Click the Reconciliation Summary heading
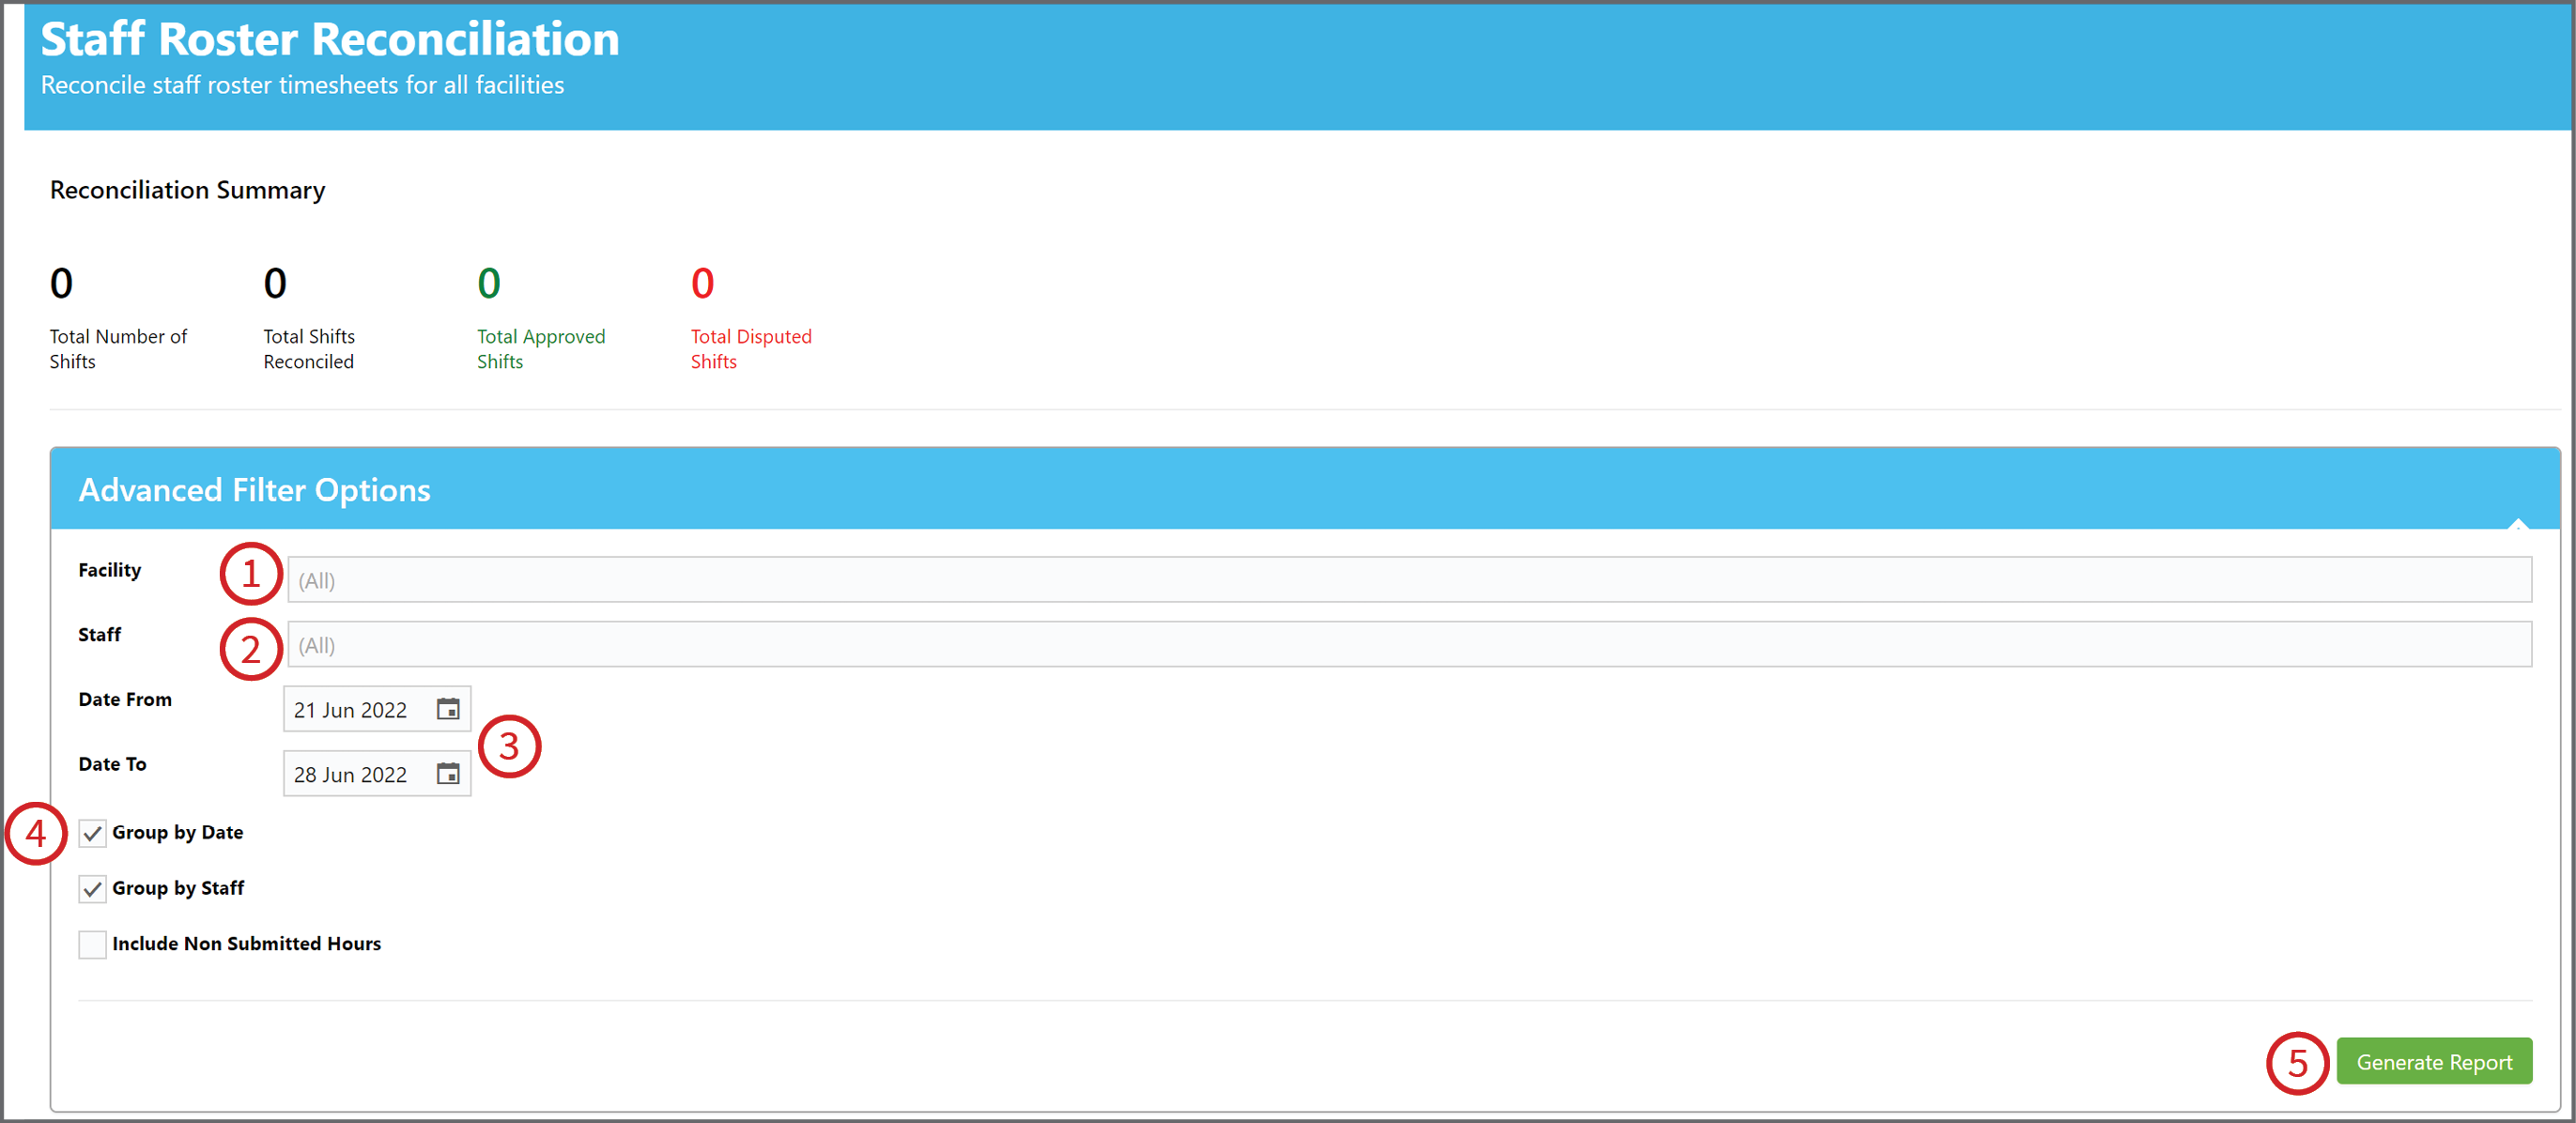This screenshot has width=2576, height=1123. 187,190
